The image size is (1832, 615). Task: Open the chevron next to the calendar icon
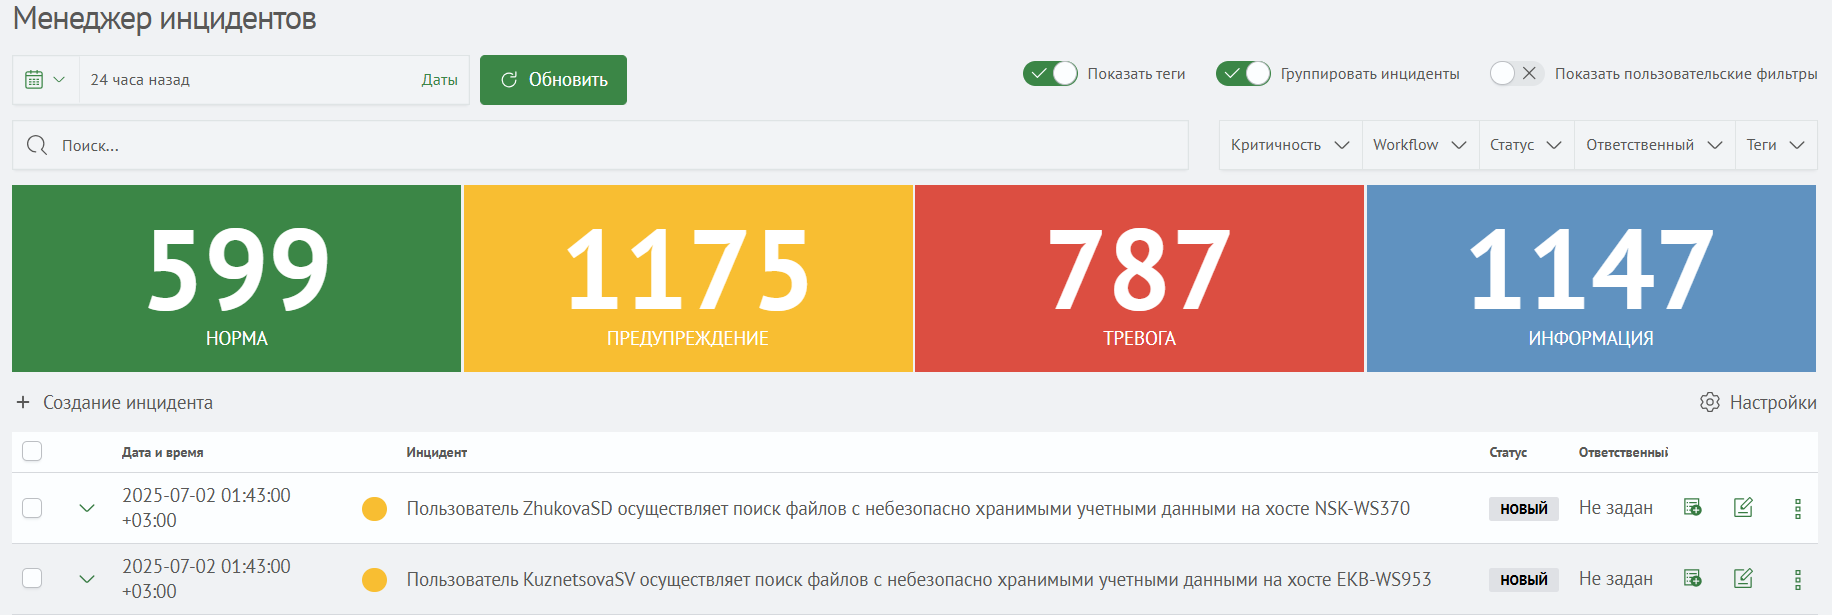(x=59, y=80)
